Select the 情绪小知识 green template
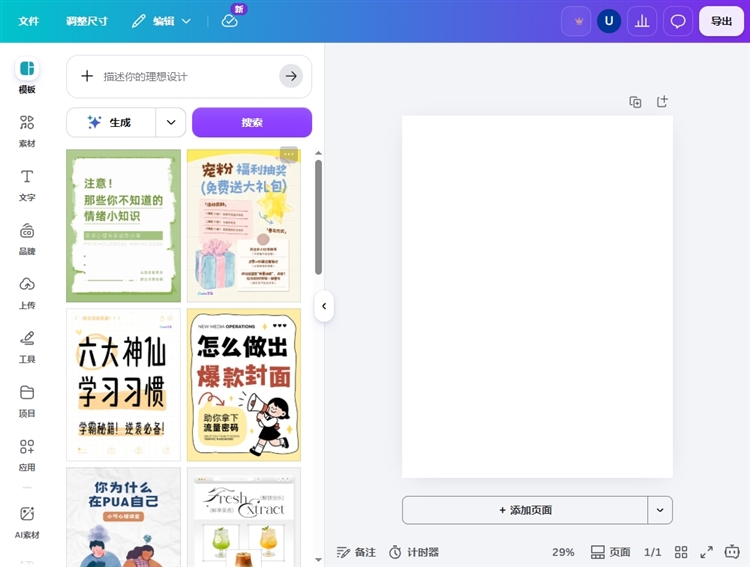This screenshot has height=567, width=750. [x=123, y=225]
